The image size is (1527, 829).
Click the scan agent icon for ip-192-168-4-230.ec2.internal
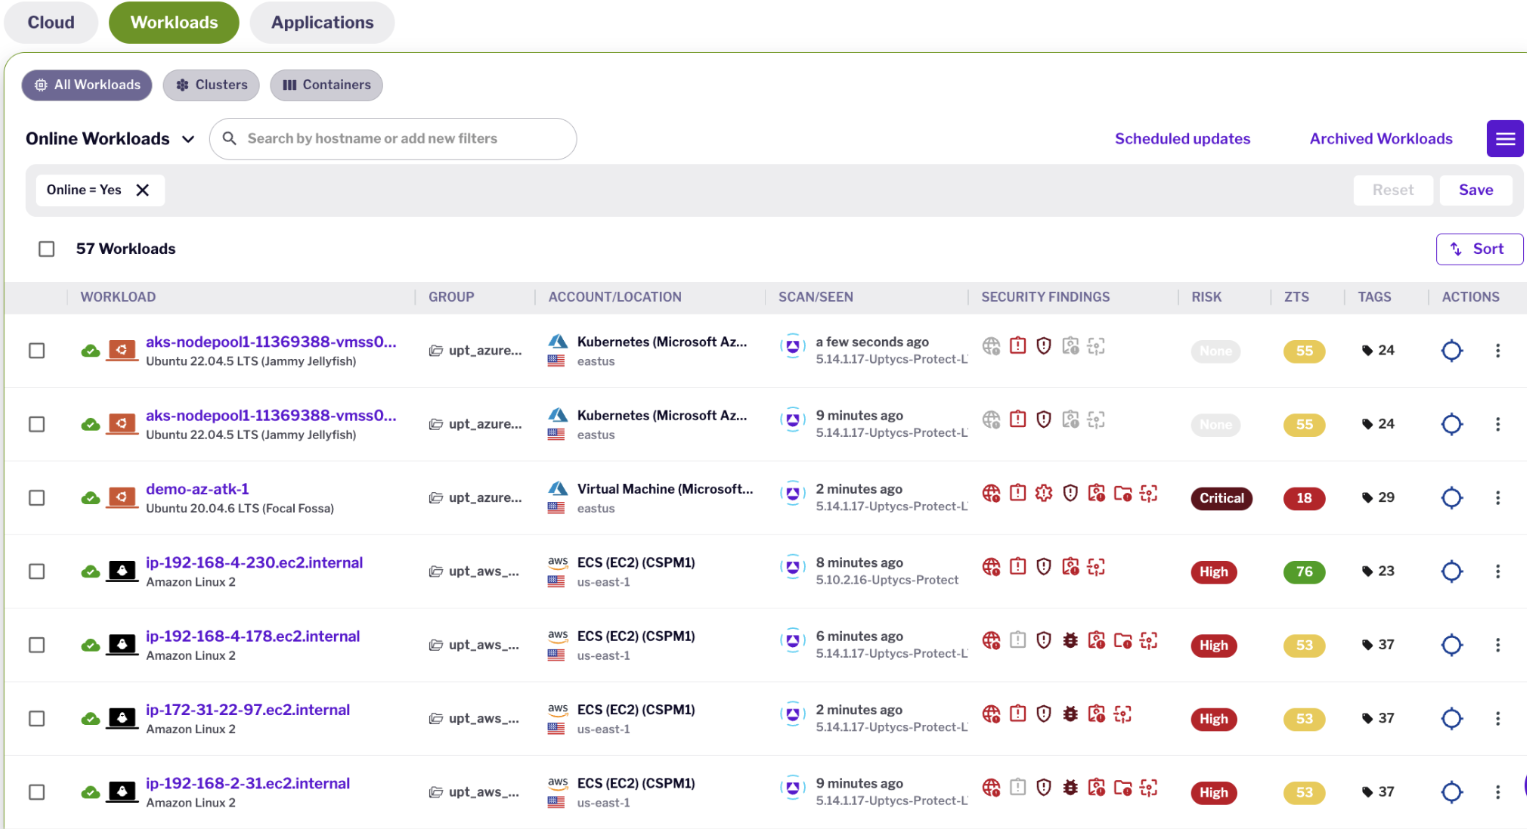click(793, 567)
